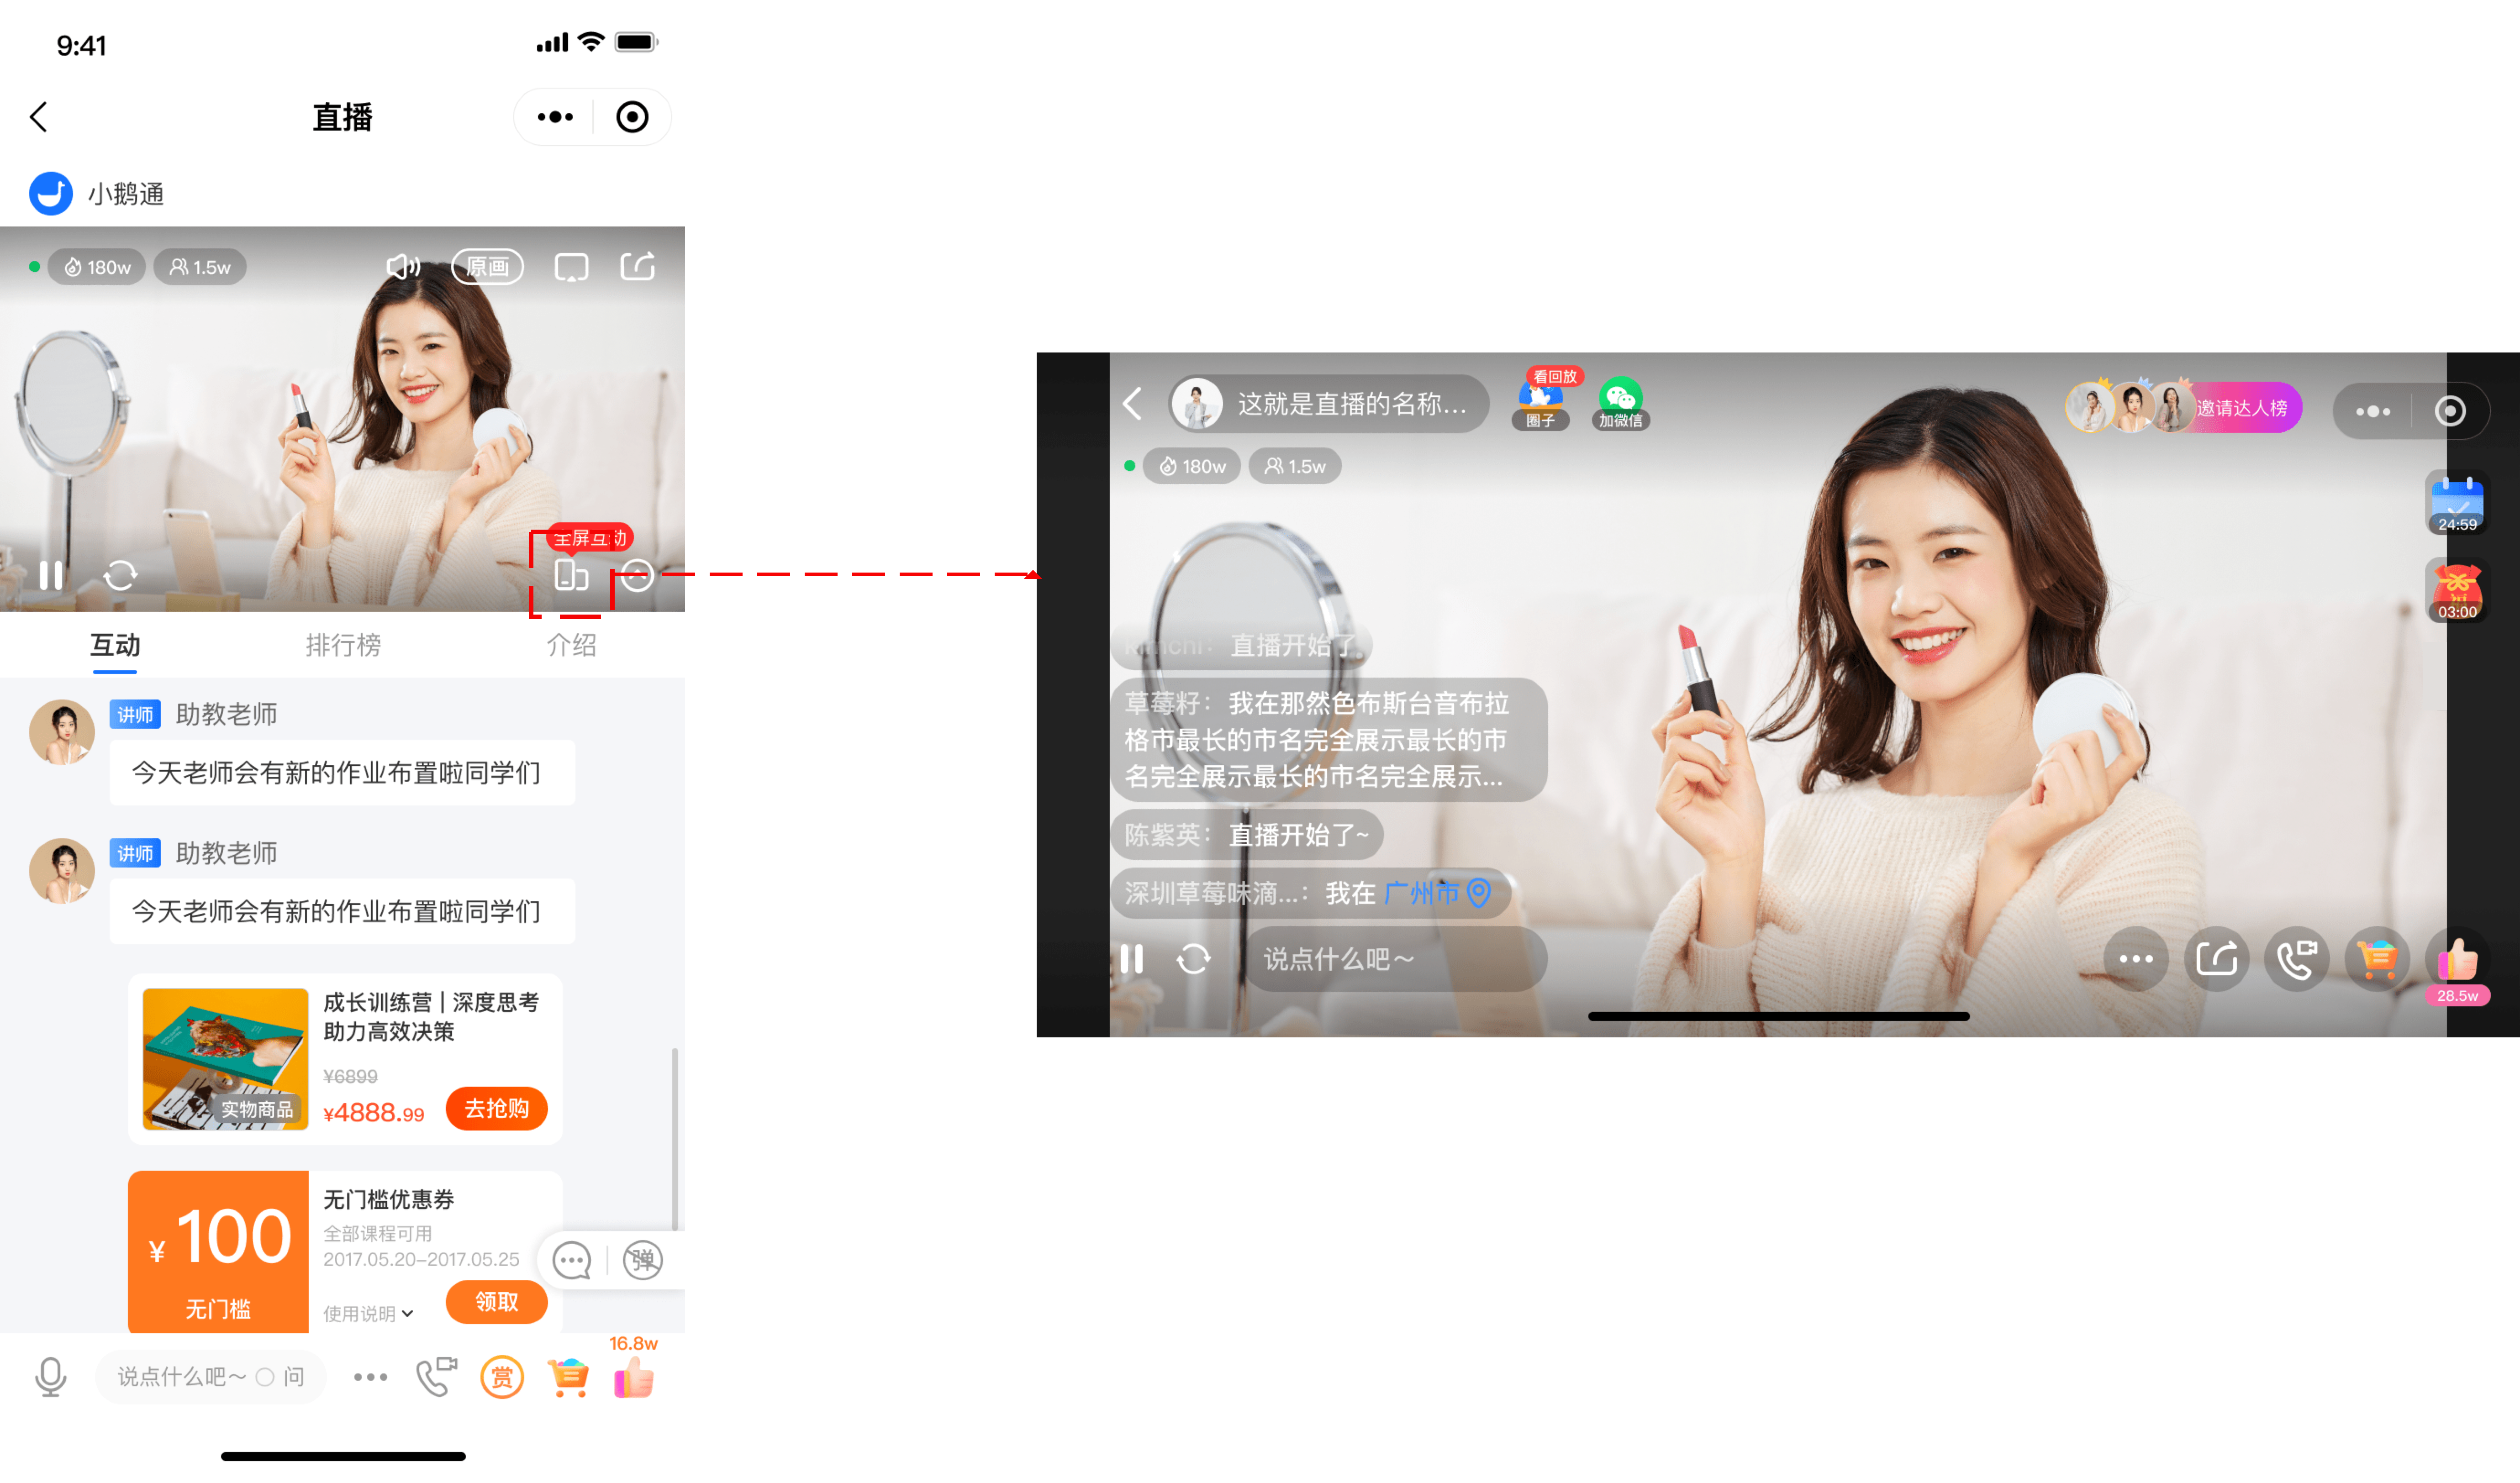Open the 成长训练营｜深度思考 product title

(431, 1016)
